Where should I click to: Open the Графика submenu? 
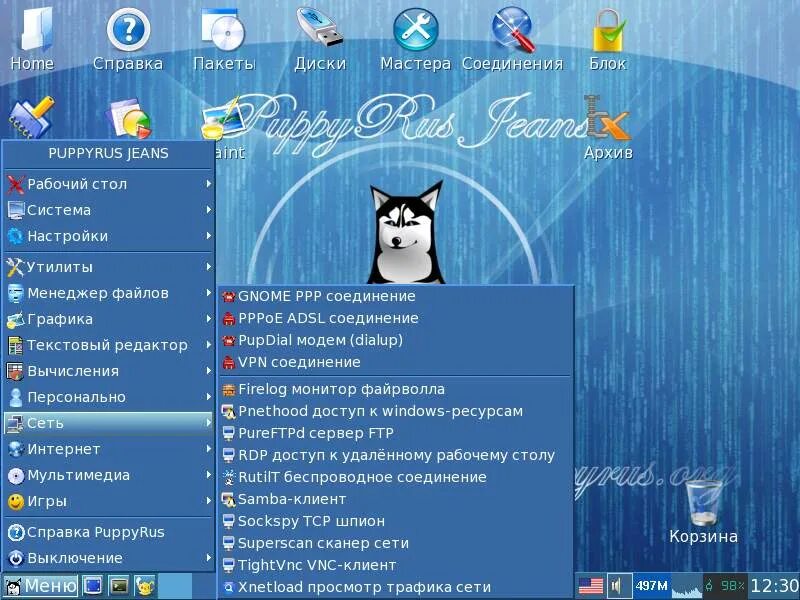108,319
